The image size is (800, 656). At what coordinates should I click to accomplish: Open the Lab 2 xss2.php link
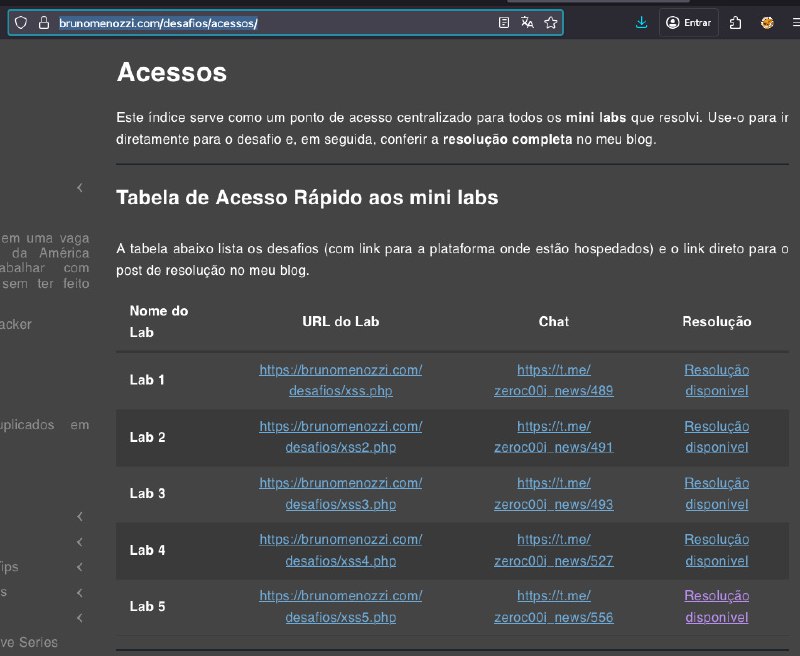[x=340, y=437]
